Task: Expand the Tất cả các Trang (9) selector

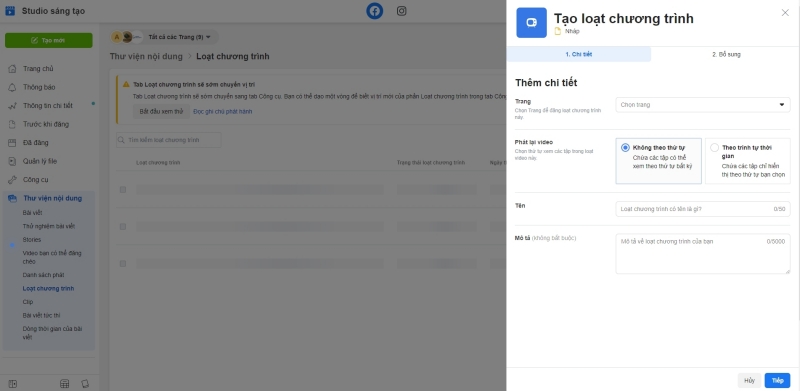Action: tap(179, 37)
